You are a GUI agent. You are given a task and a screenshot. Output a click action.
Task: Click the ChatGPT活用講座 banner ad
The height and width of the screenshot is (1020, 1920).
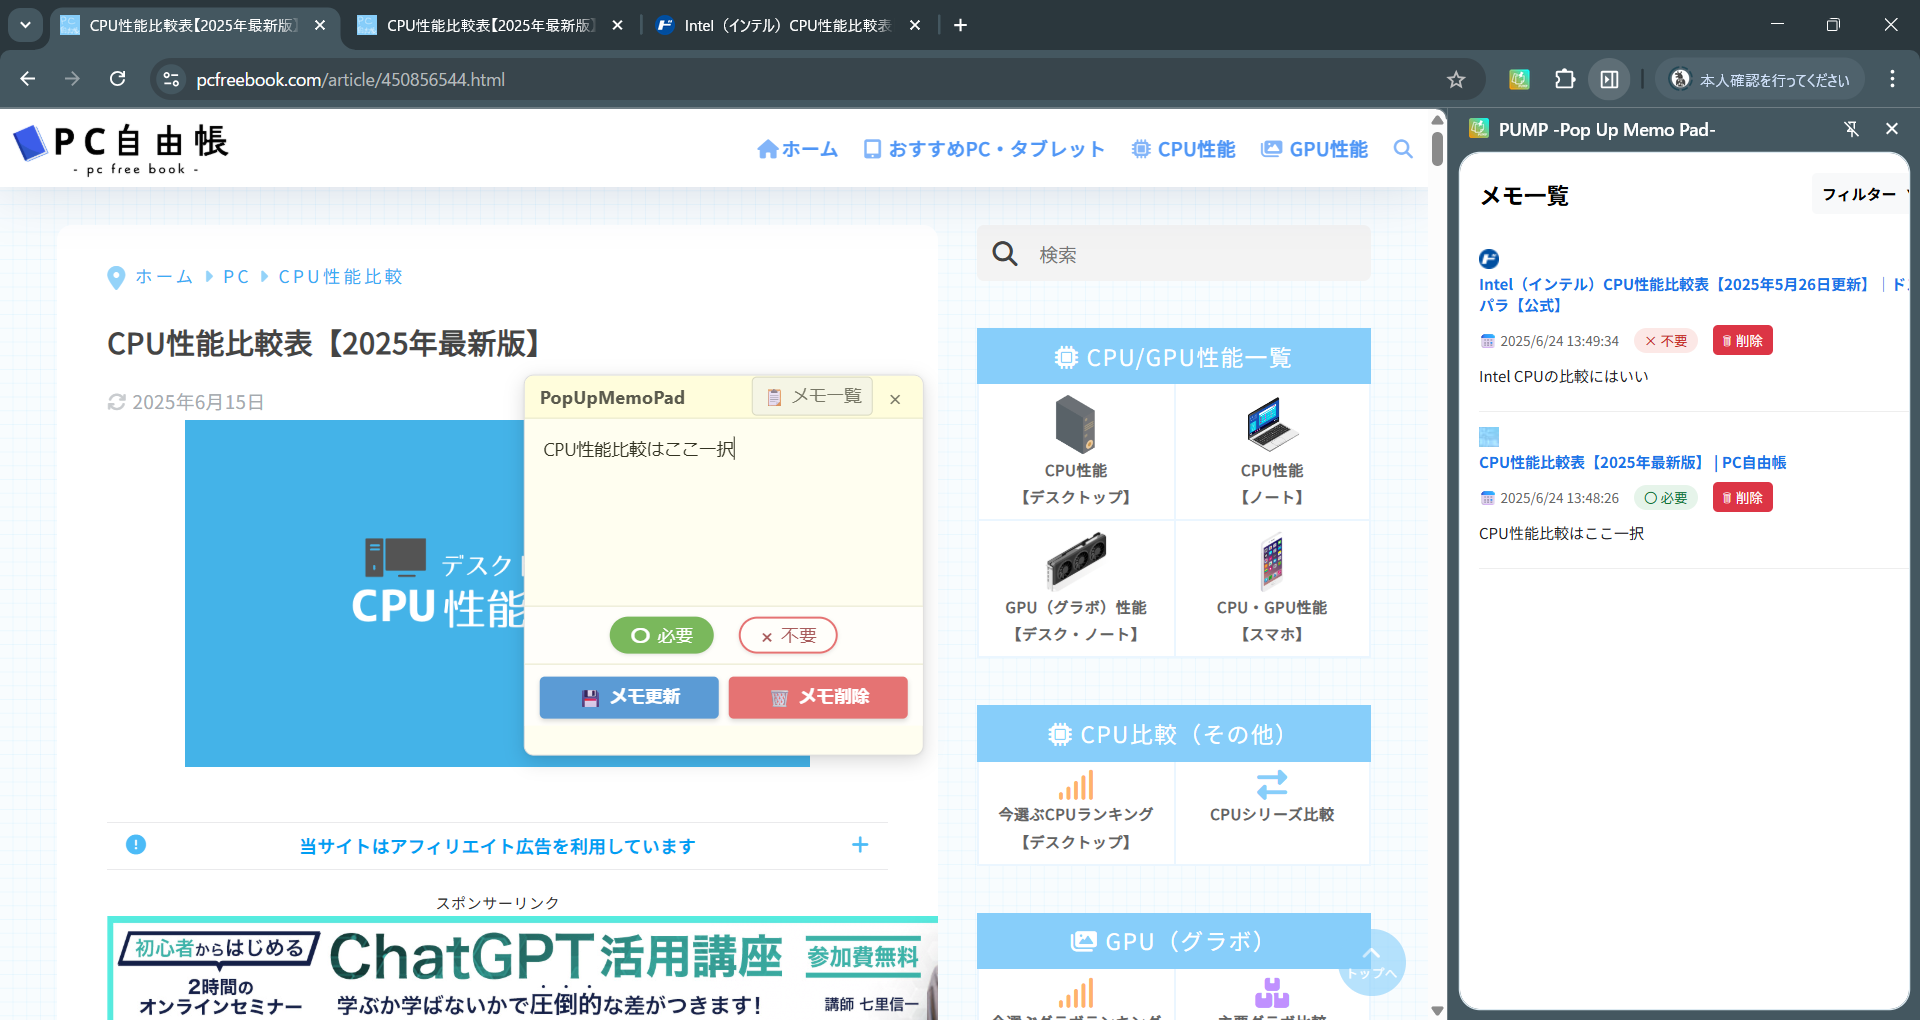click(x=523, y=968)
